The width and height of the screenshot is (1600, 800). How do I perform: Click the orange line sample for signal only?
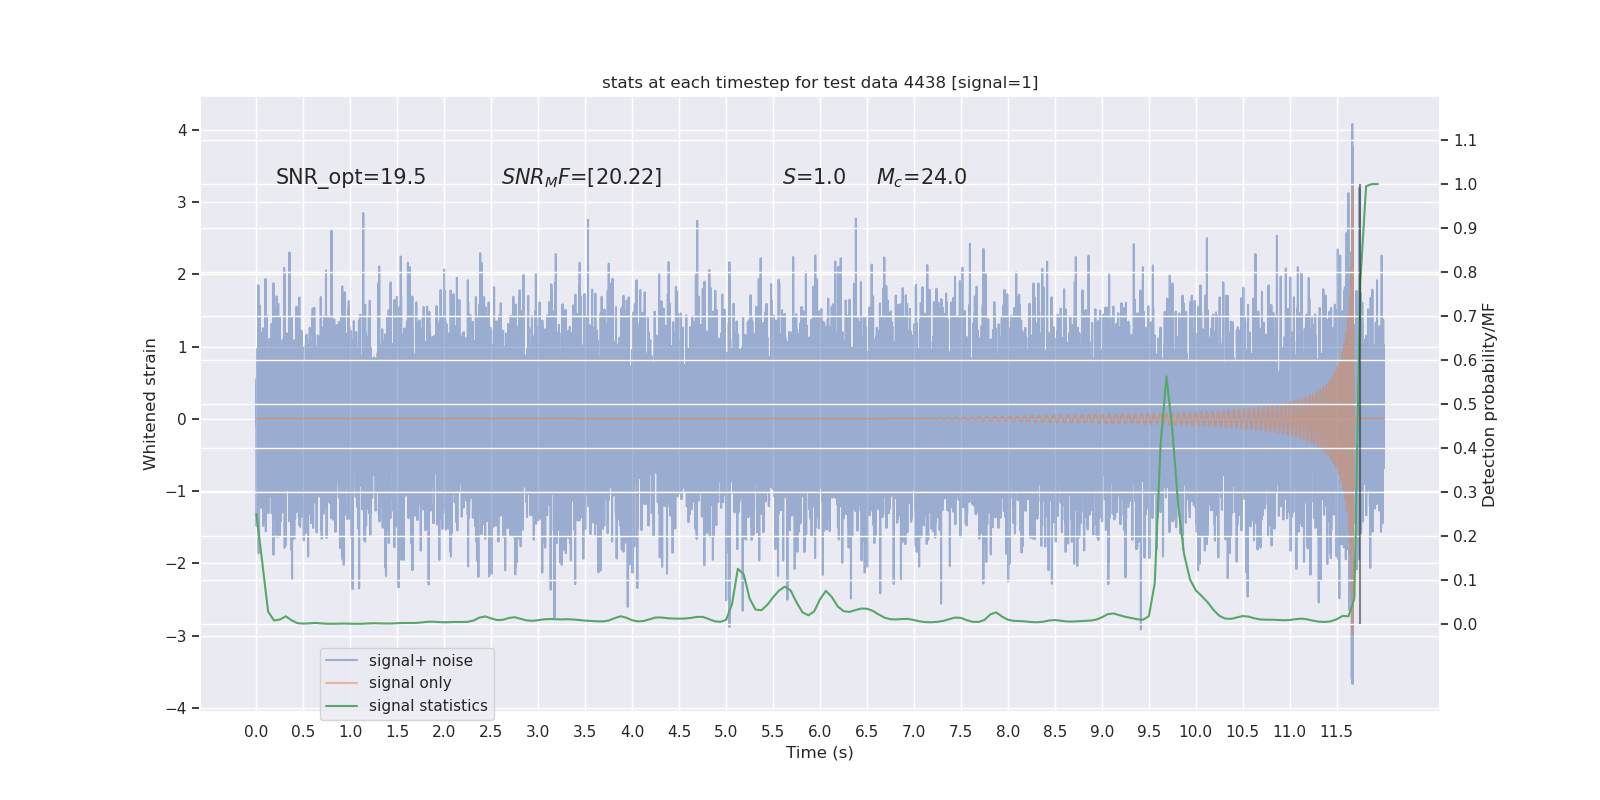342,683
